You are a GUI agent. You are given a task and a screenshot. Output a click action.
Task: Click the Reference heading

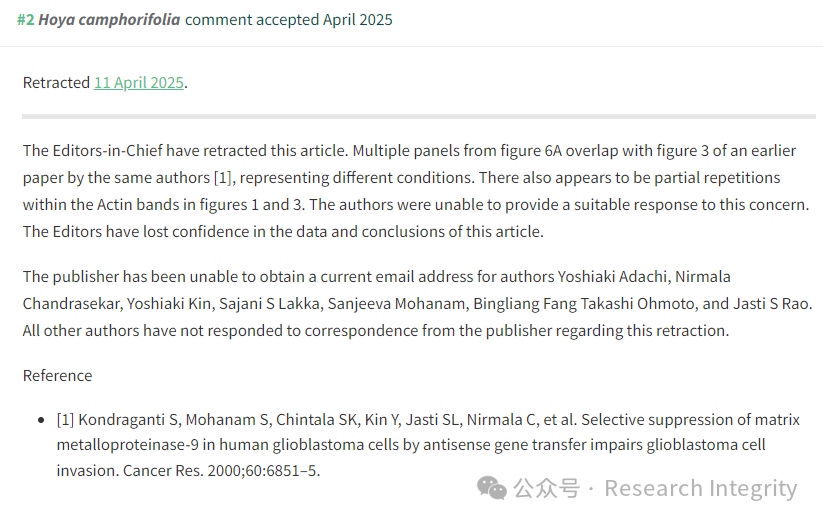click(x=58, y=376)
